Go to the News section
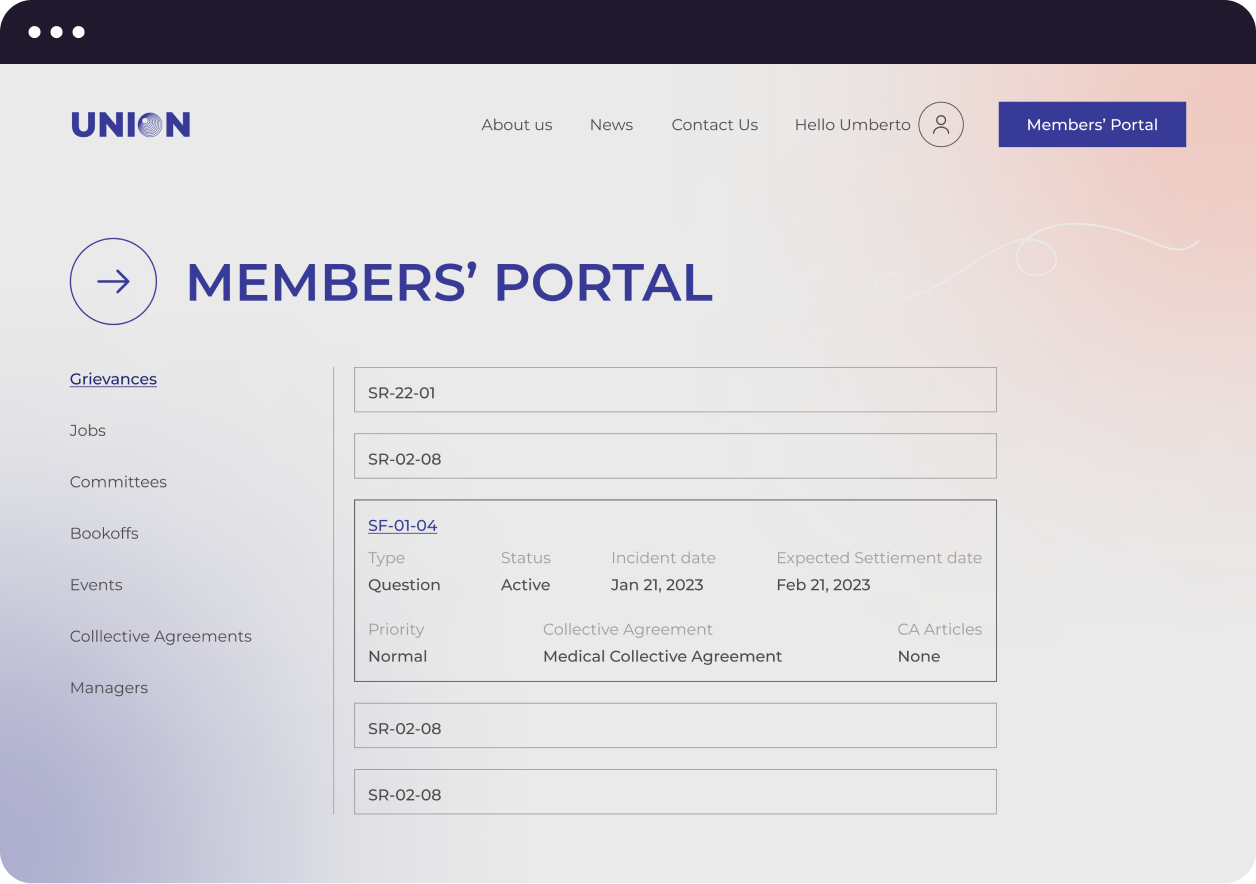This screenshot has height=884, width=1256. point(611,125)
